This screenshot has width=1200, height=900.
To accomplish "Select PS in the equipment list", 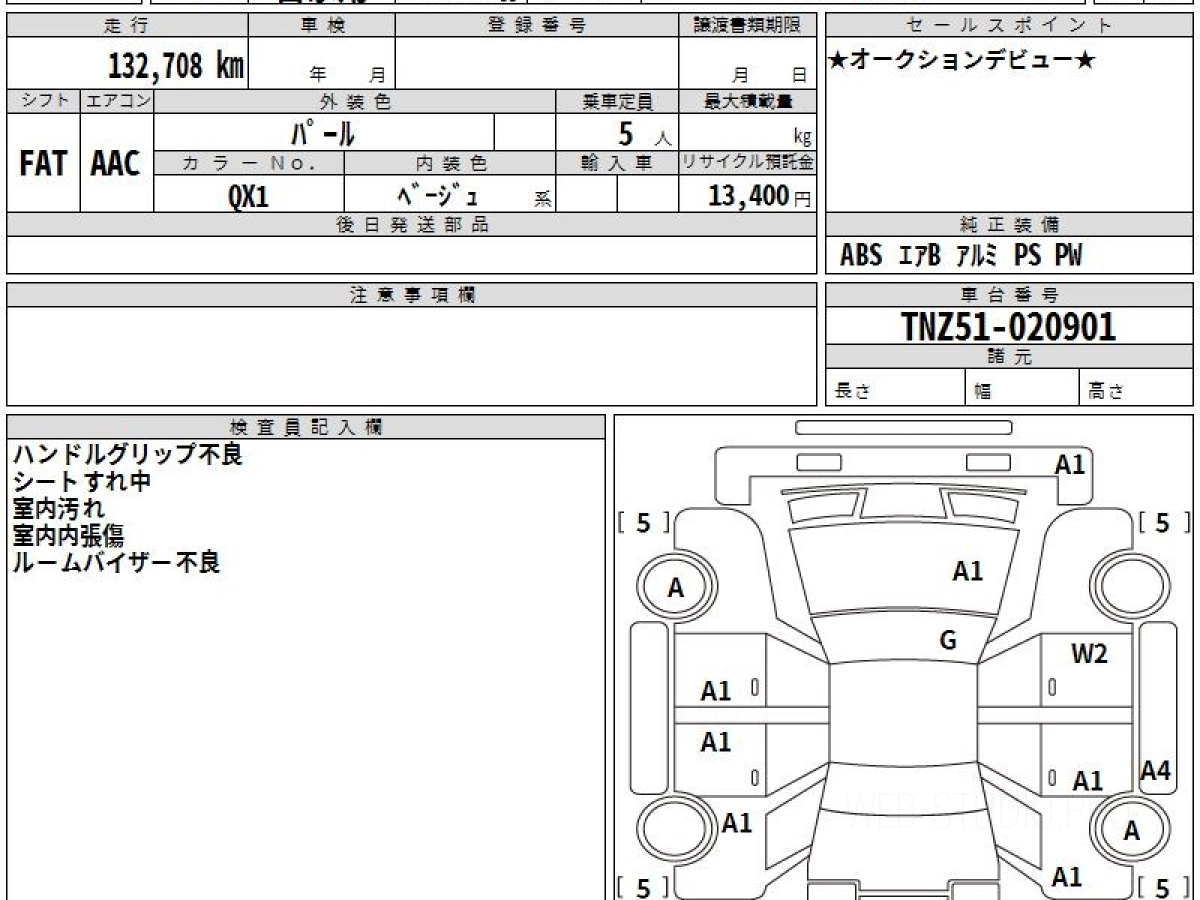I will [1028, 256].
